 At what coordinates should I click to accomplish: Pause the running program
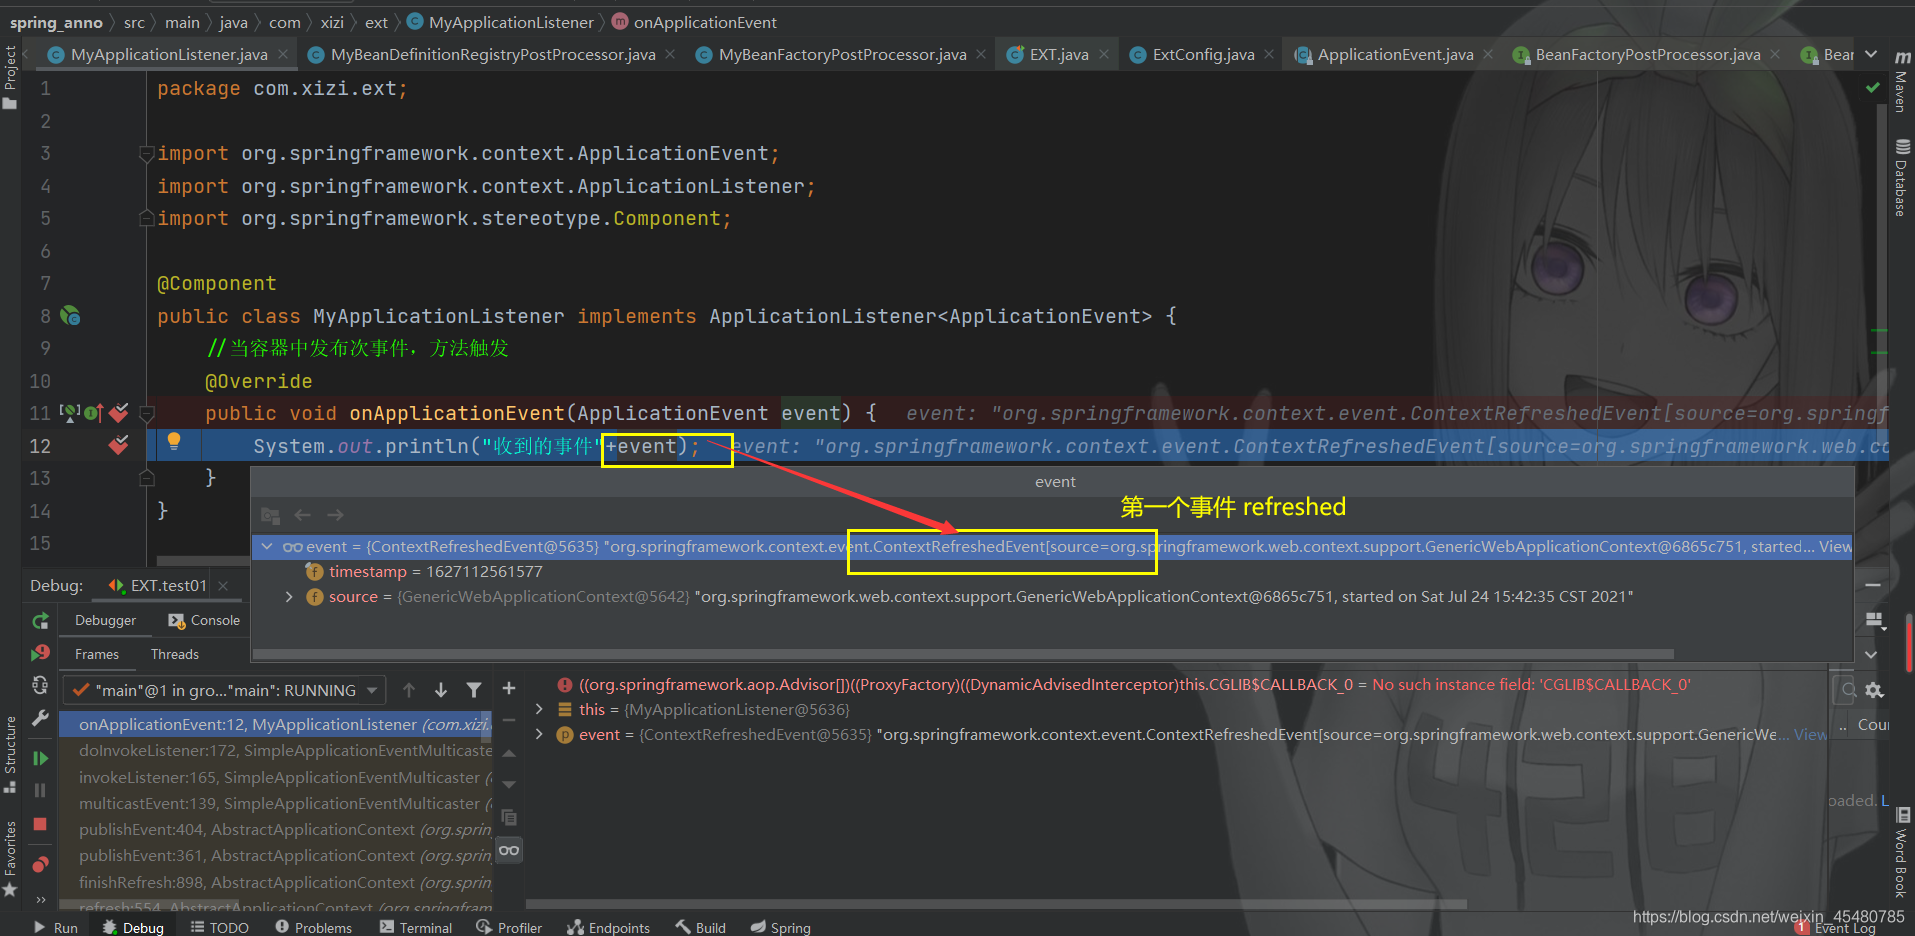[x=40, y=790]
